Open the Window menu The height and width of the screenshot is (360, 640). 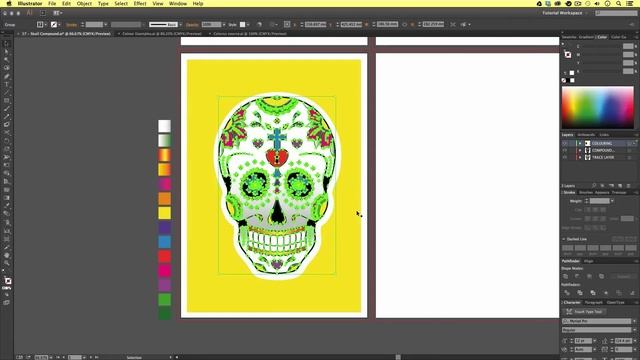178,3
